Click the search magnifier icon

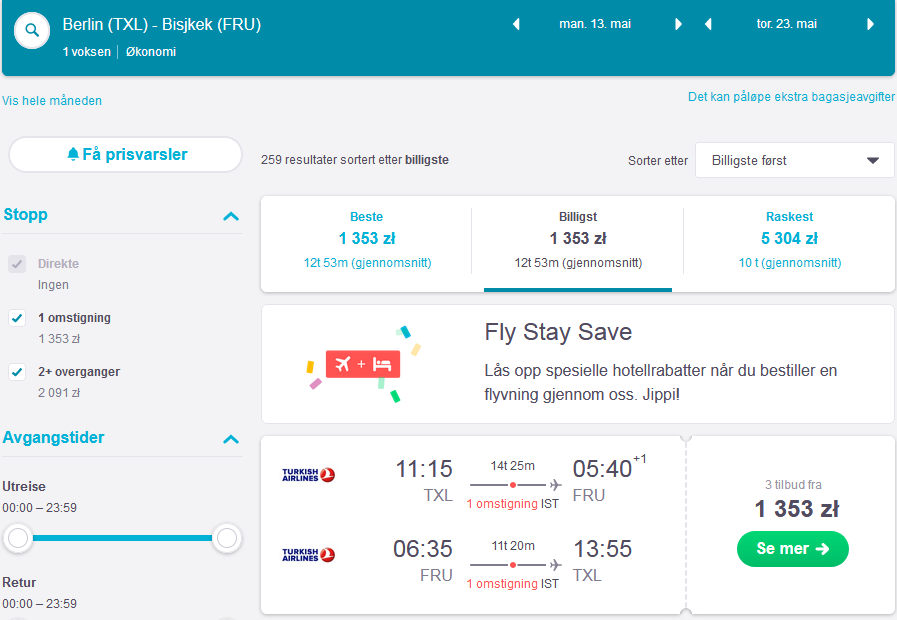32,30
